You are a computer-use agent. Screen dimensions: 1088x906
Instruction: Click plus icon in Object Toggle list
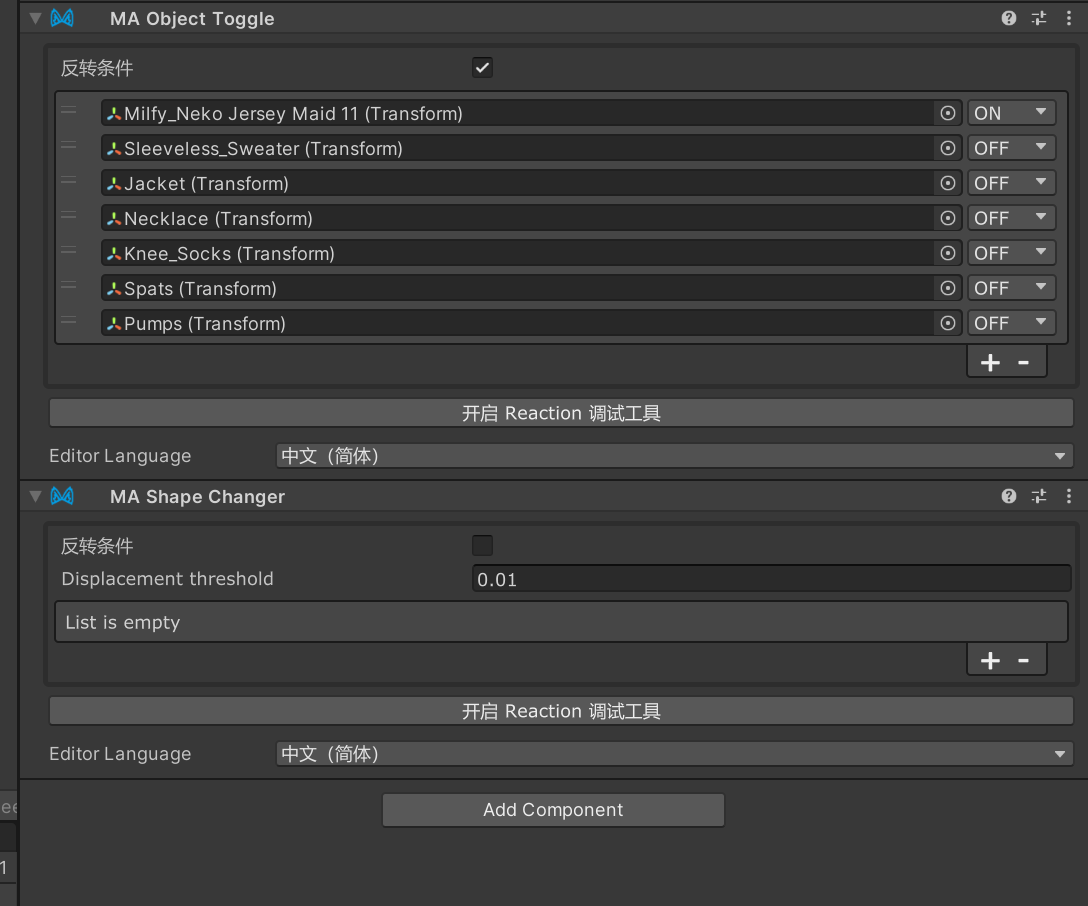[990, 362]
